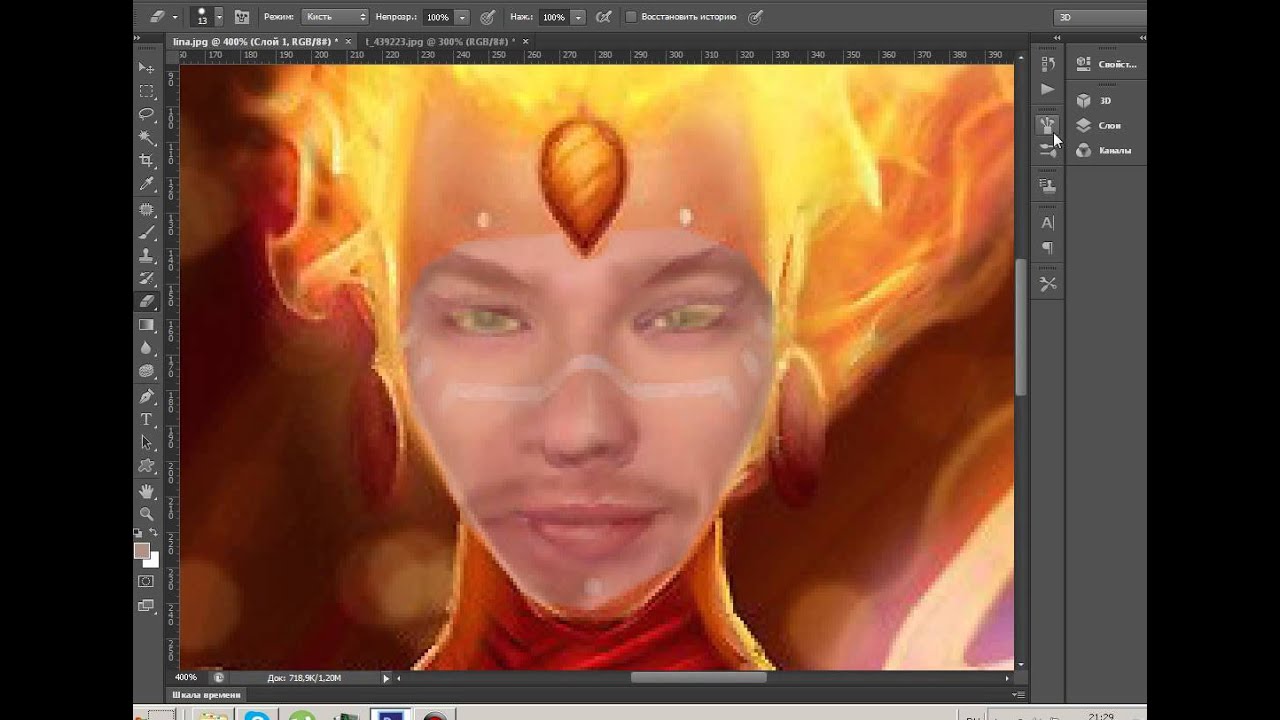Select the Move tool
The width and height of the screenshot is (1280, 720).
coord(146,67)
